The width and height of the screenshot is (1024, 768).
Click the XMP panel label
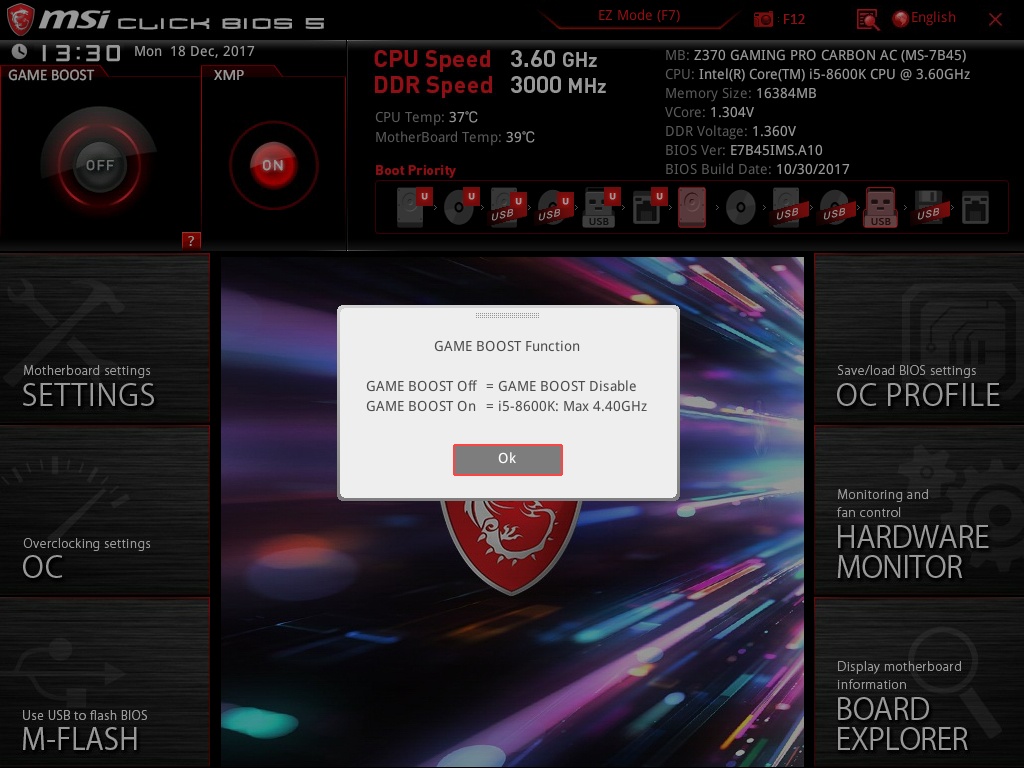tap(229, 75)
